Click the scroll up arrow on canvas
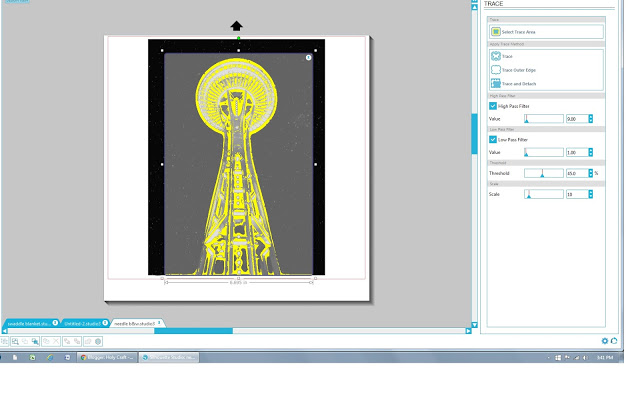 474,7
